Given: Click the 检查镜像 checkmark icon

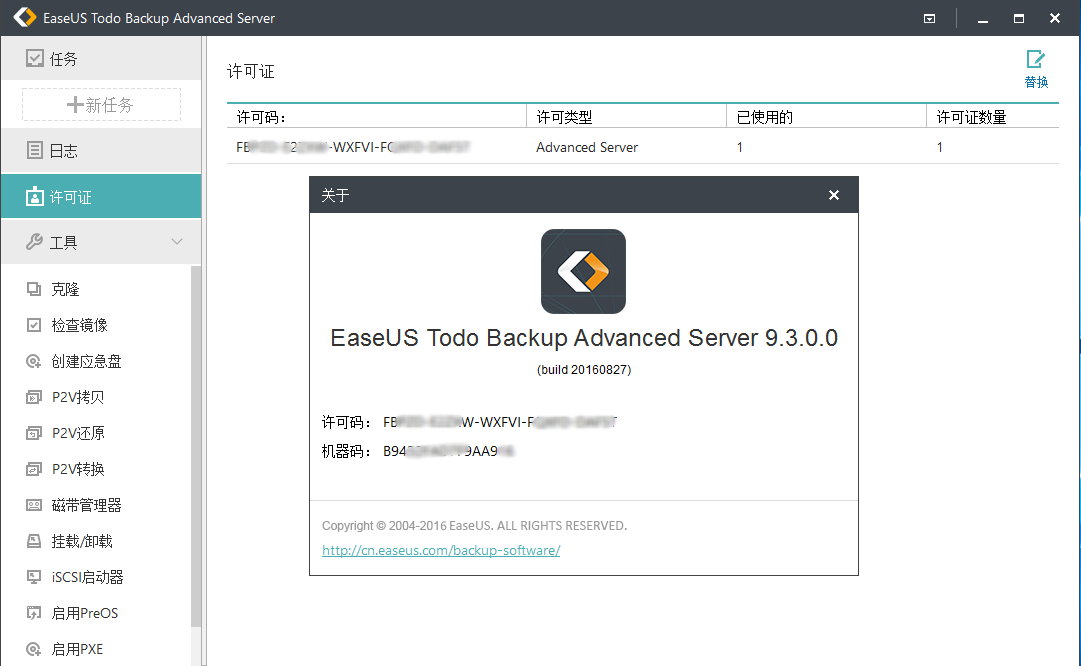Looking at the screenshot, I should pyautogui.click(x=34, y=325).
